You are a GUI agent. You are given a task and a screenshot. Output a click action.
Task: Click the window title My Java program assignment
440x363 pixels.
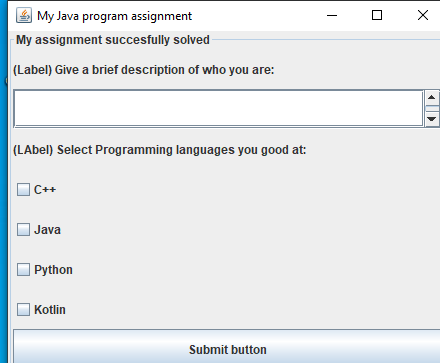click(x=114, y=16)
